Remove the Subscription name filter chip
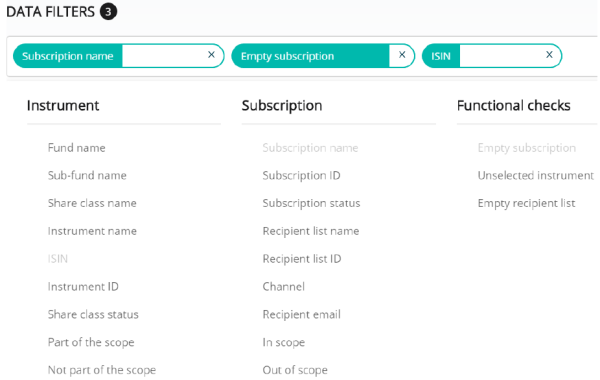The image size is (600, 380). tap(211, 55)
